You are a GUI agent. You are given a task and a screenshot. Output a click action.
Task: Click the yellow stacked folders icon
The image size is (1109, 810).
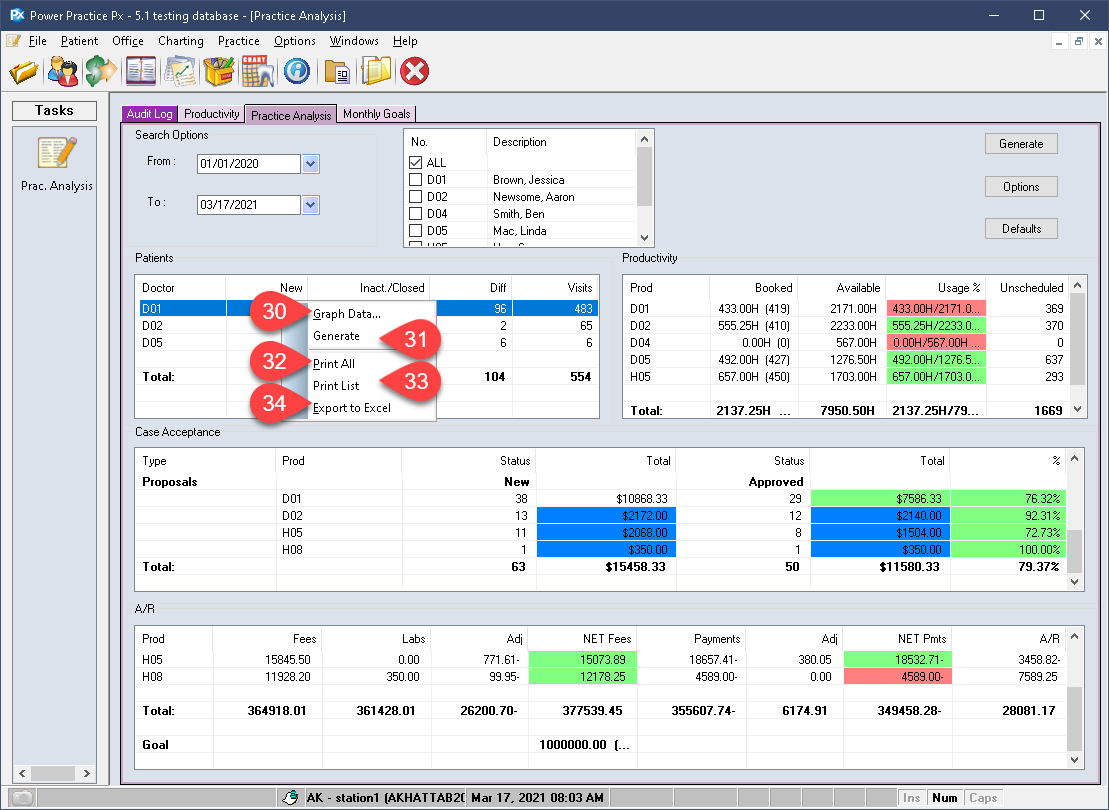pyautogui.click(x=376, y=71)
